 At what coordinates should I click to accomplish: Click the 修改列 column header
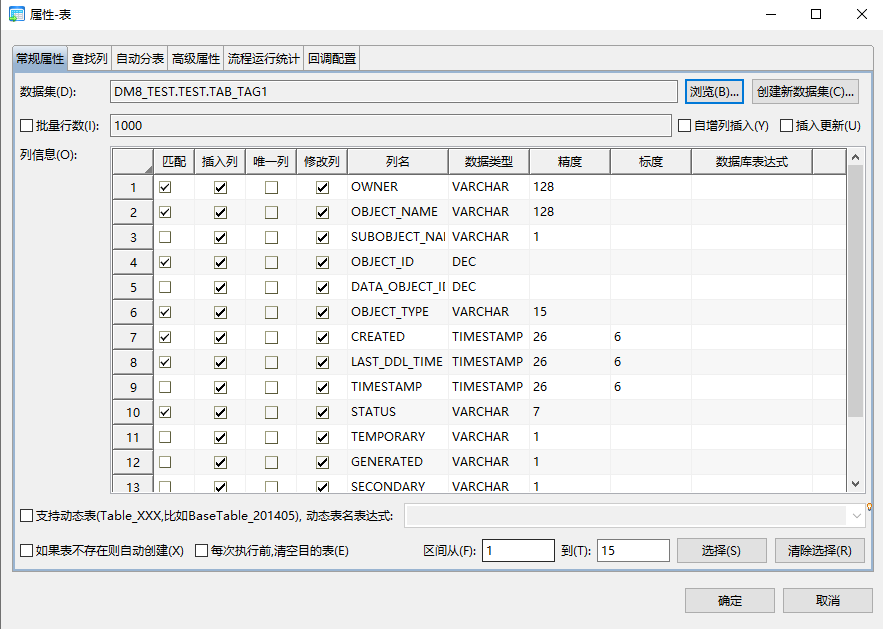click(x=322, y=162)
